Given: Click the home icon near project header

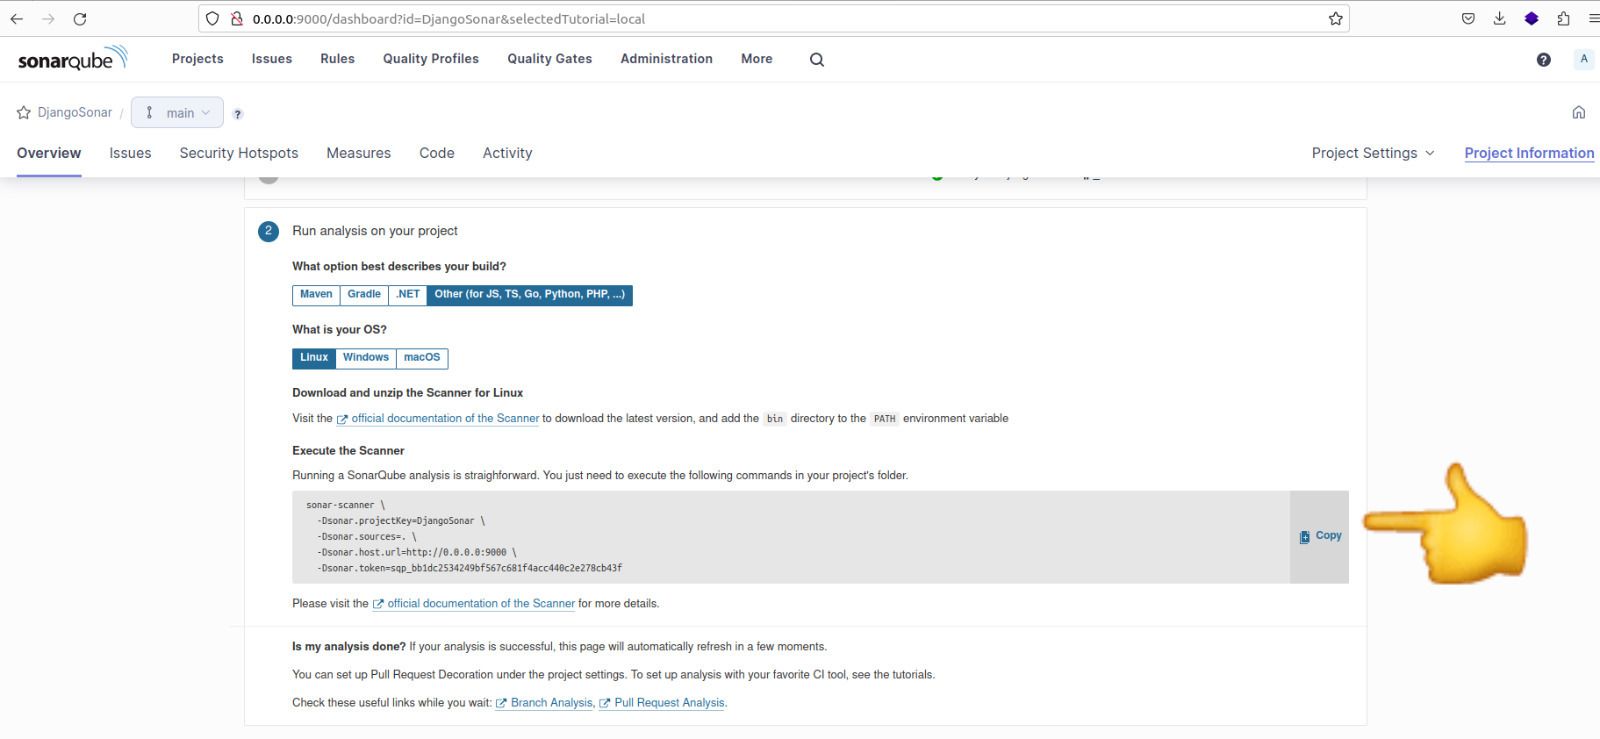Looking at the screenshot, I should (x=1578, y=112).
